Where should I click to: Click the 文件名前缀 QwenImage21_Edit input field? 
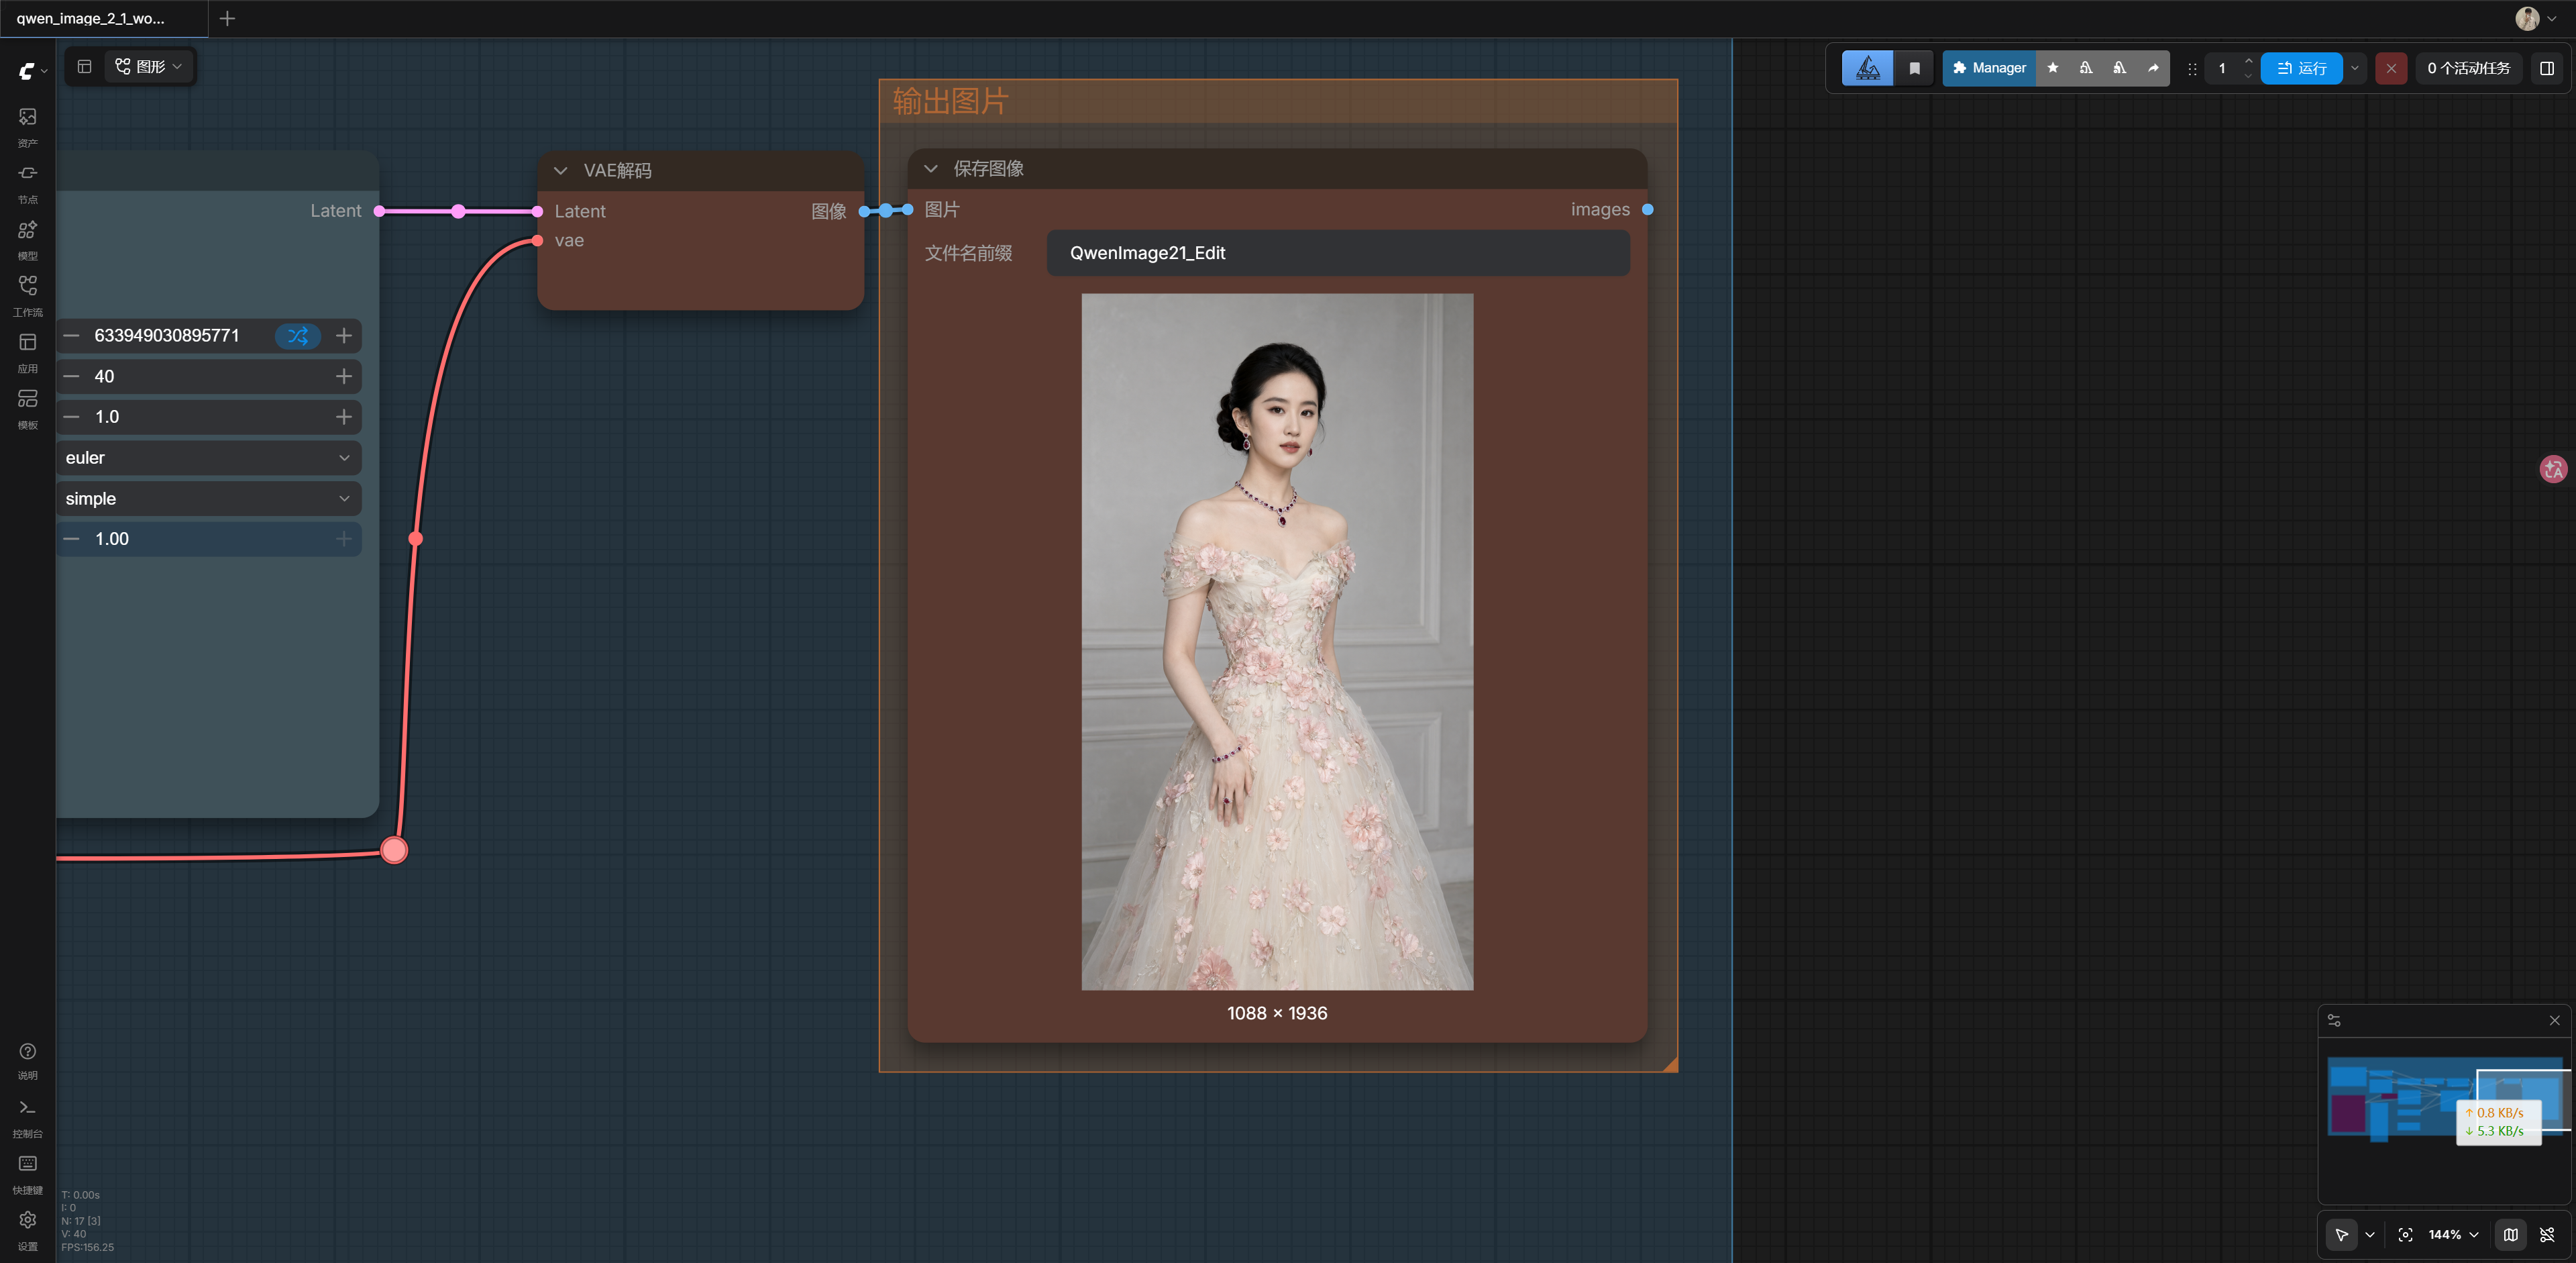tap(1337, 253)
